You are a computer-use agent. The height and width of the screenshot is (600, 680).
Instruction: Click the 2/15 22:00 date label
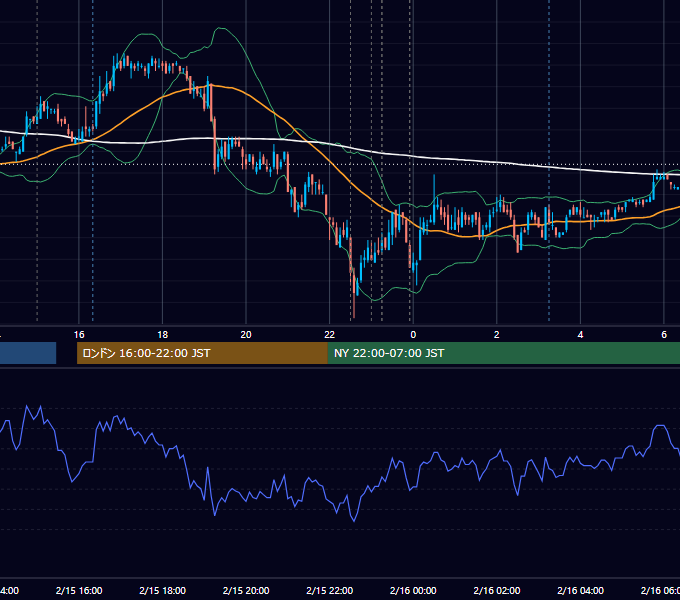tap(330, 590)
